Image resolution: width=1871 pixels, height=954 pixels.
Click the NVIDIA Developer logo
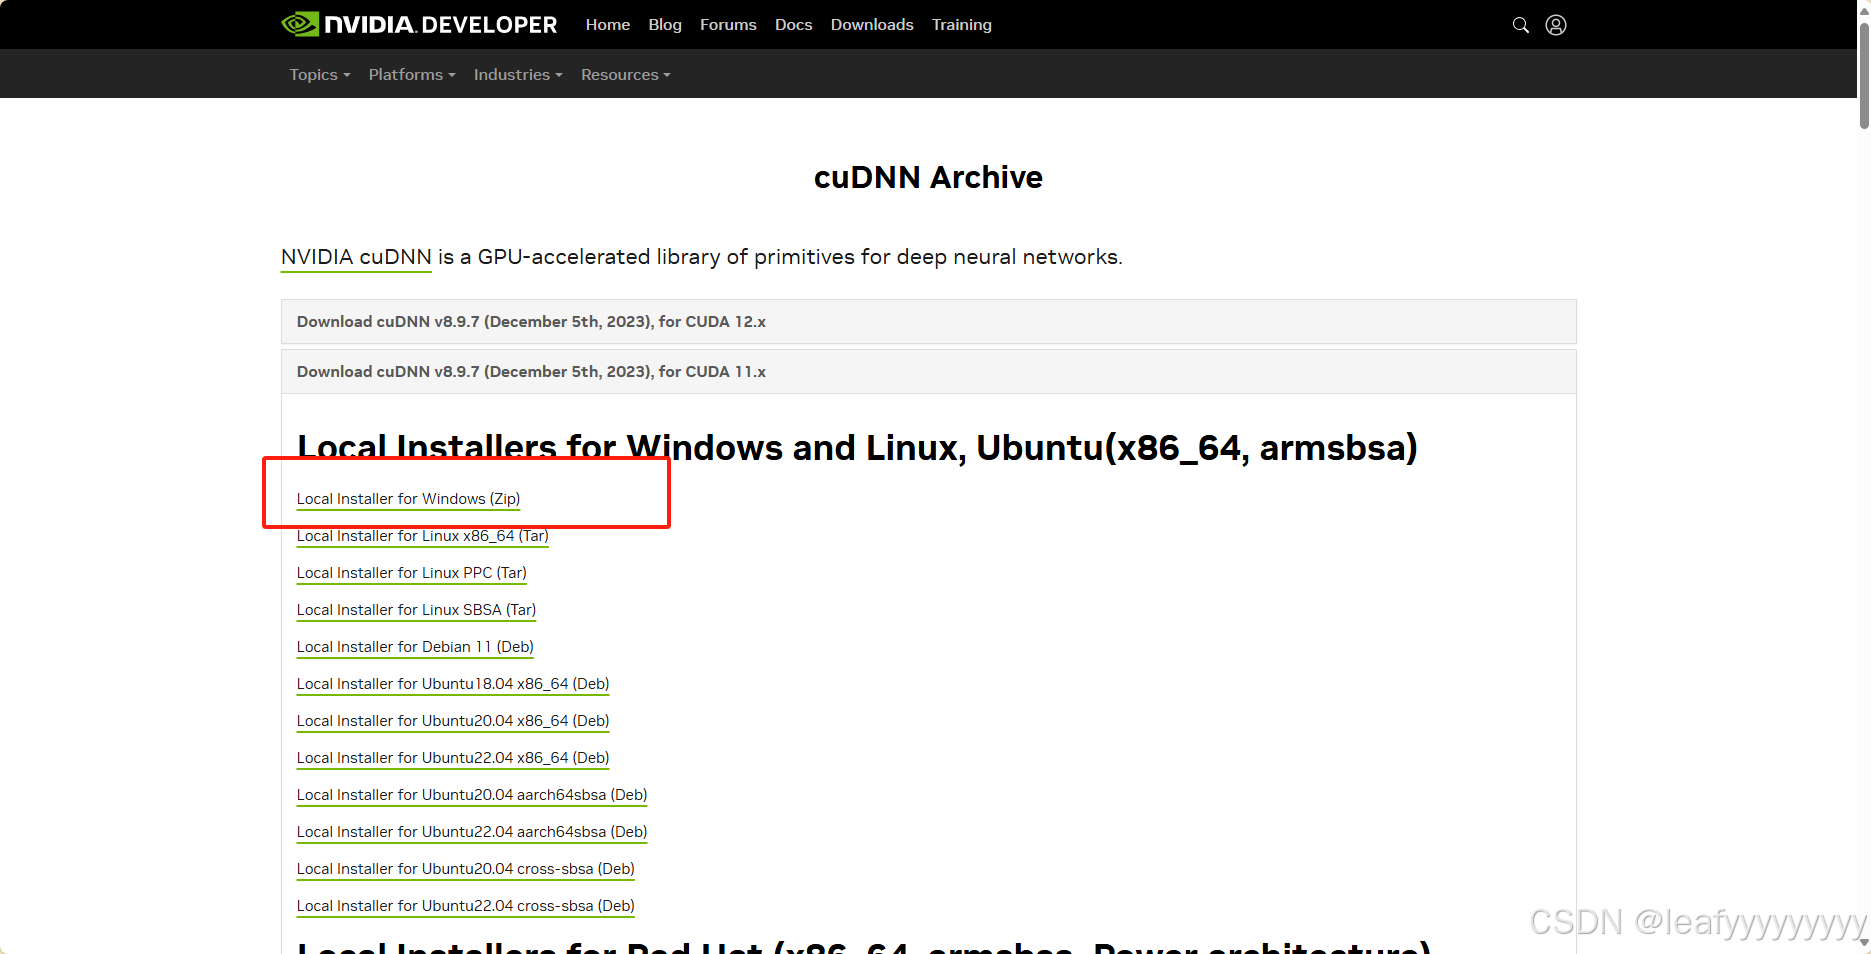pos(420,24)
